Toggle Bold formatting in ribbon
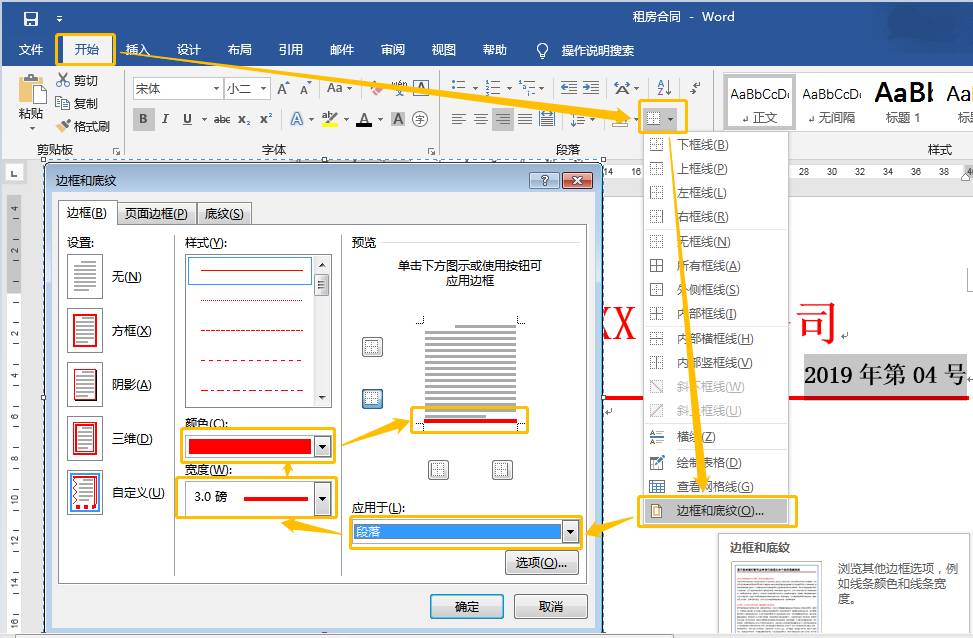Screen dimensions: 973x638 coord(143,120)
